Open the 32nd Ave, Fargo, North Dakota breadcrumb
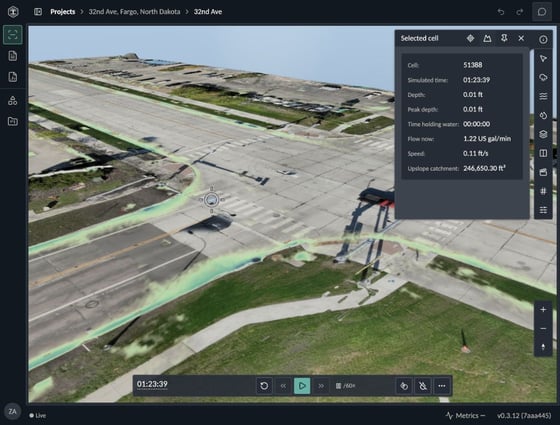 point(134,12)
